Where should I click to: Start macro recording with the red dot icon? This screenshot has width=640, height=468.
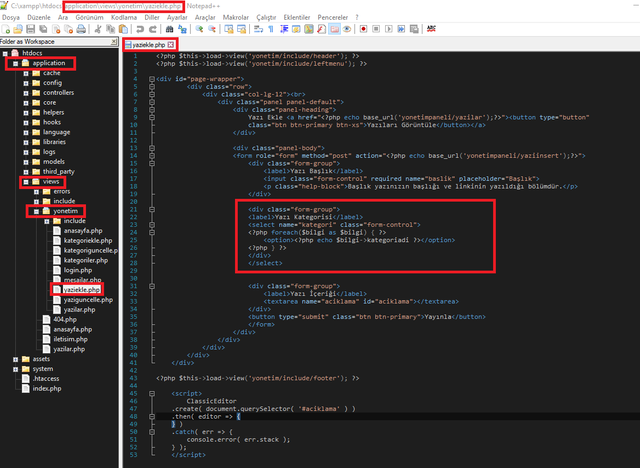[363, 29]
